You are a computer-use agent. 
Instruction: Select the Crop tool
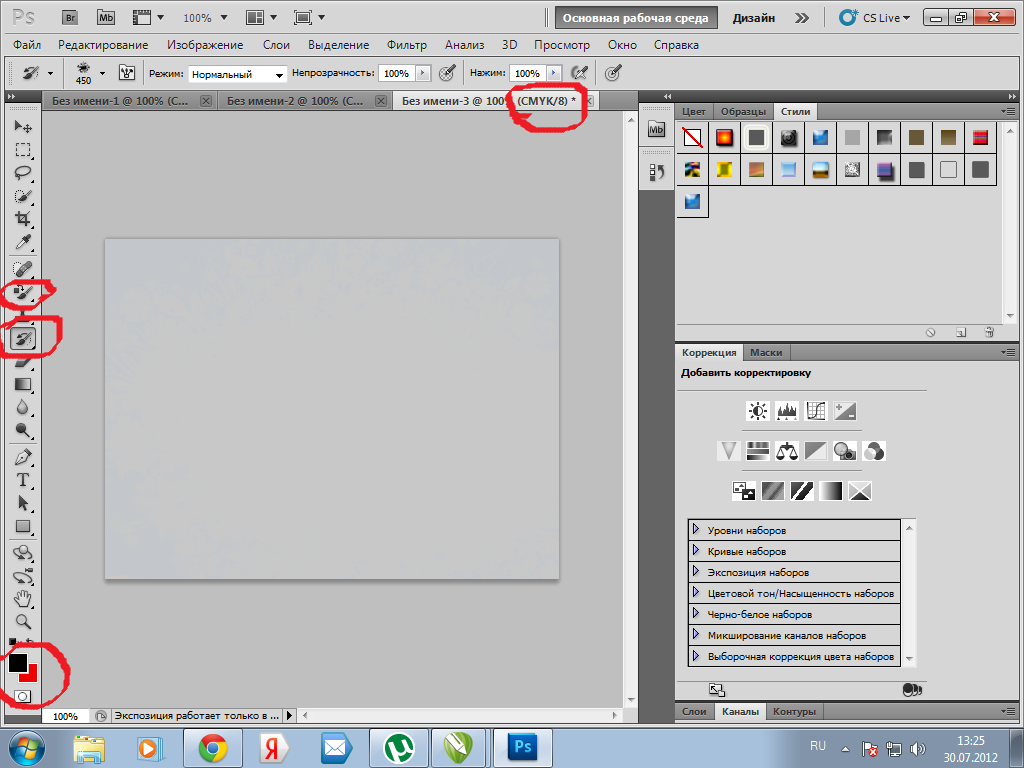click(x=23, y=219)
